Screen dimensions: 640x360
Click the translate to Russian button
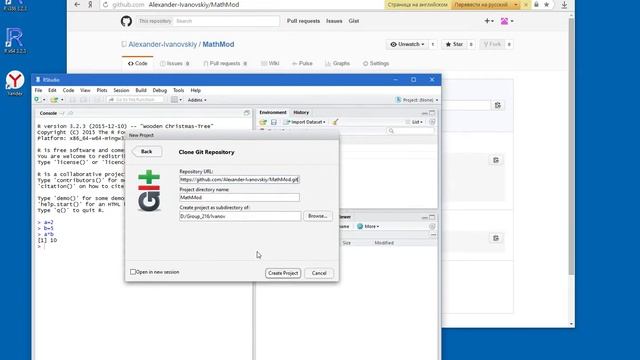coord(481,4)
